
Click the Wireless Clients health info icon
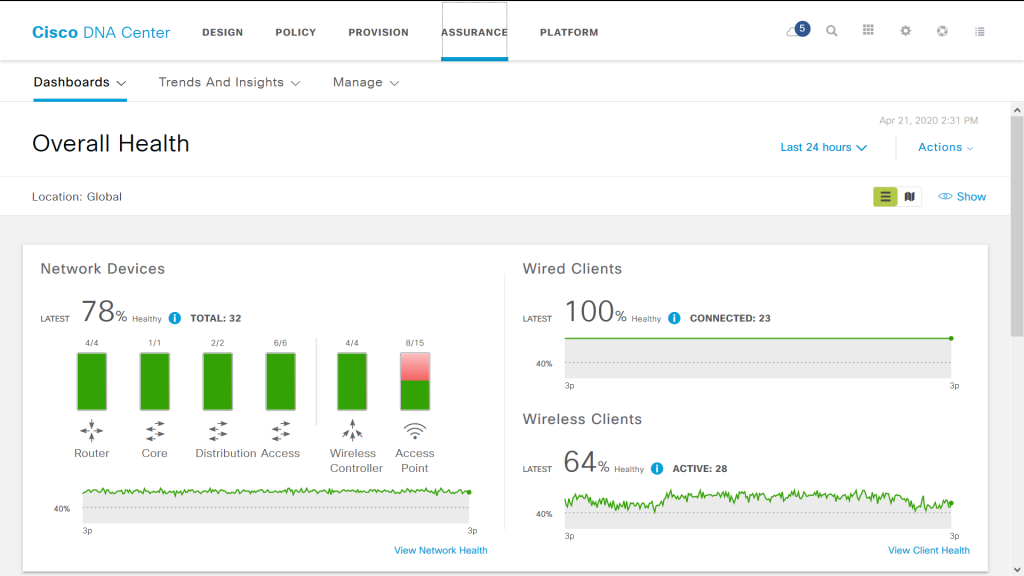[x=657, y=468]
